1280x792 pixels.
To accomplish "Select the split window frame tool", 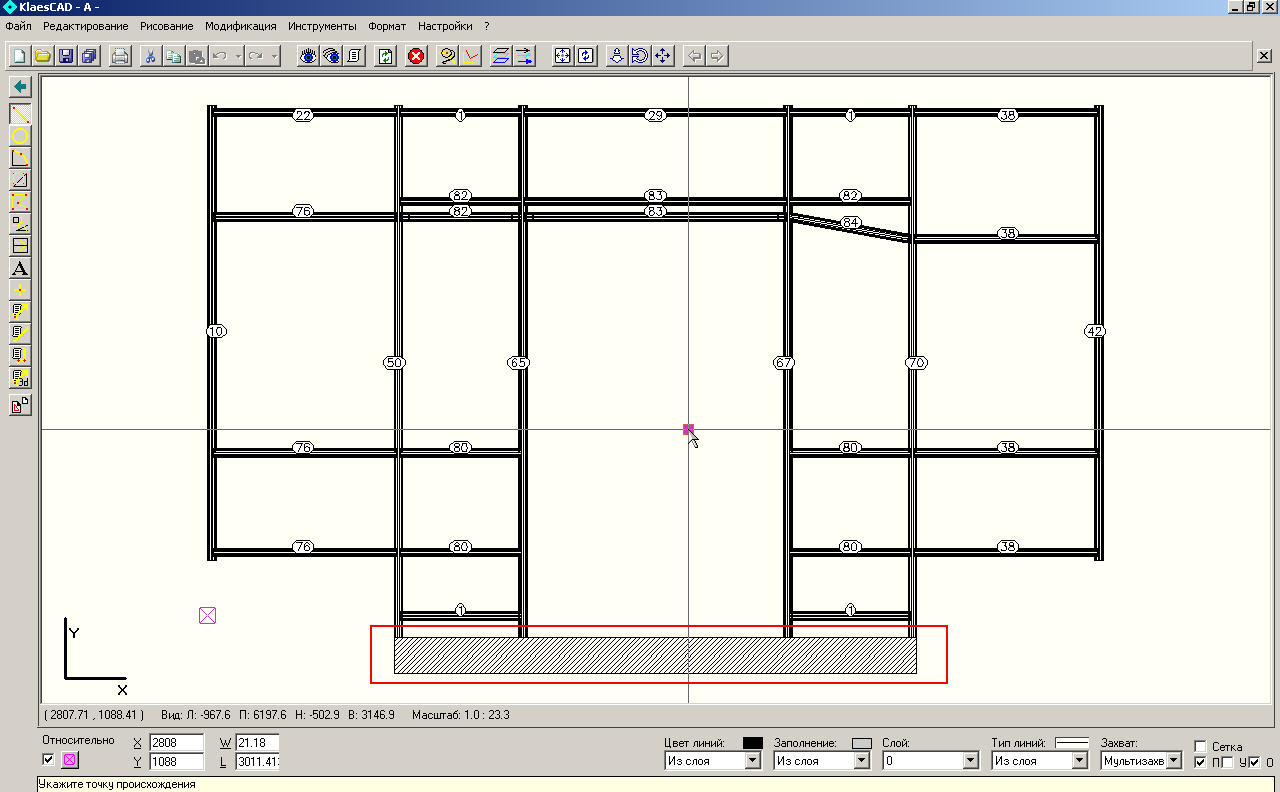I will (20, 246).
